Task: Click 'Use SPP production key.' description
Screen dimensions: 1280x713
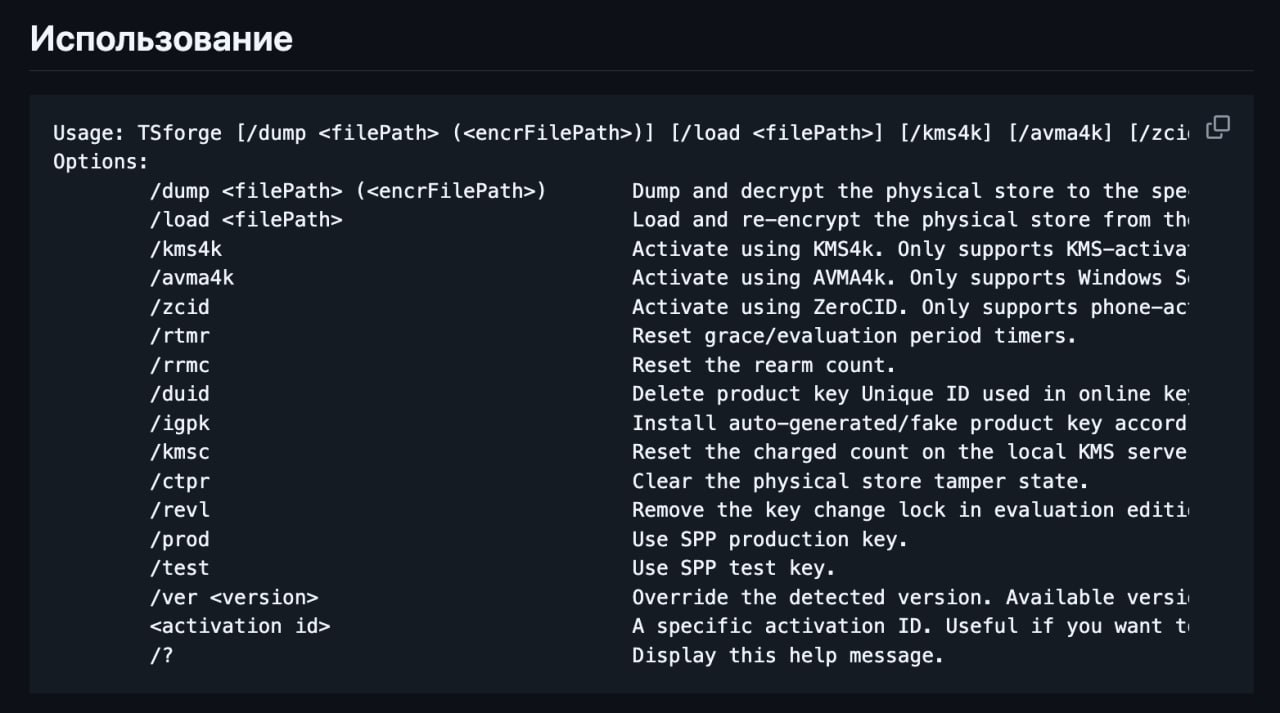Action: click(x=770, y=539)
